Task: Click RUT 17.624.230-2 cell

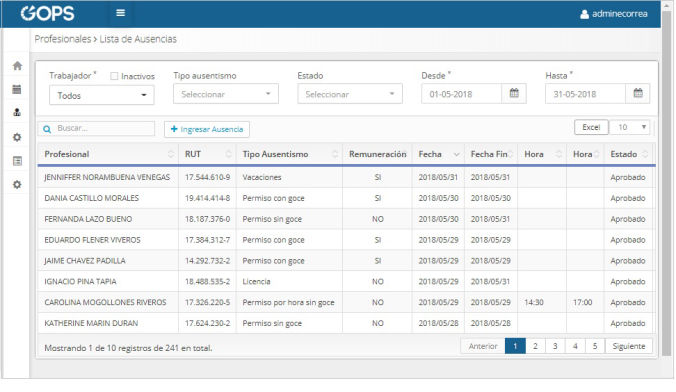Action: 207,323
